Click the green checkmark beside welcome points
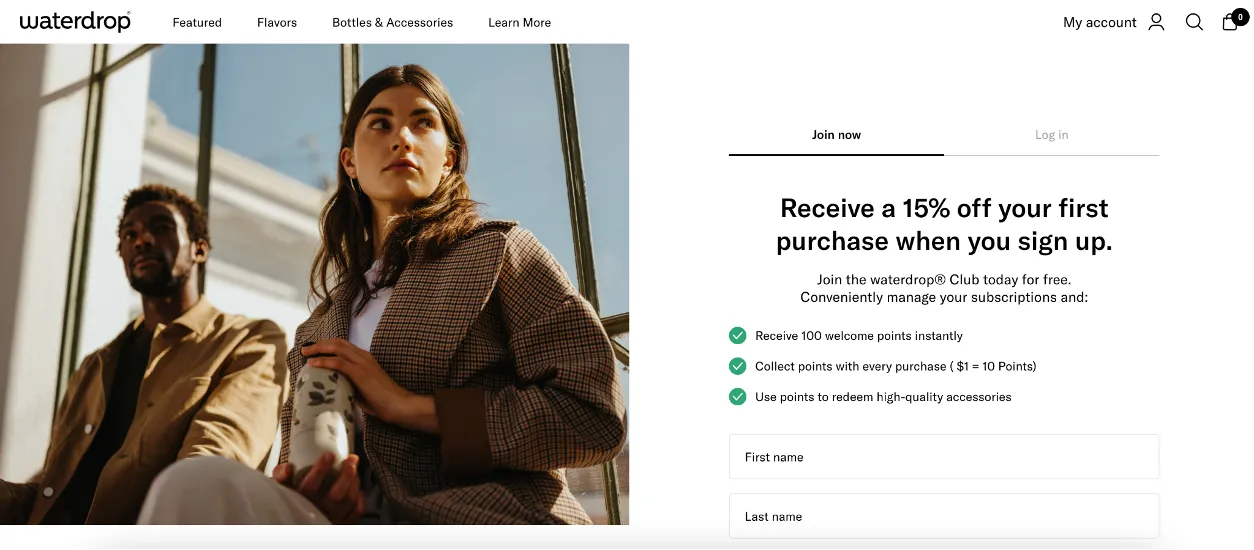 [738, 336]
